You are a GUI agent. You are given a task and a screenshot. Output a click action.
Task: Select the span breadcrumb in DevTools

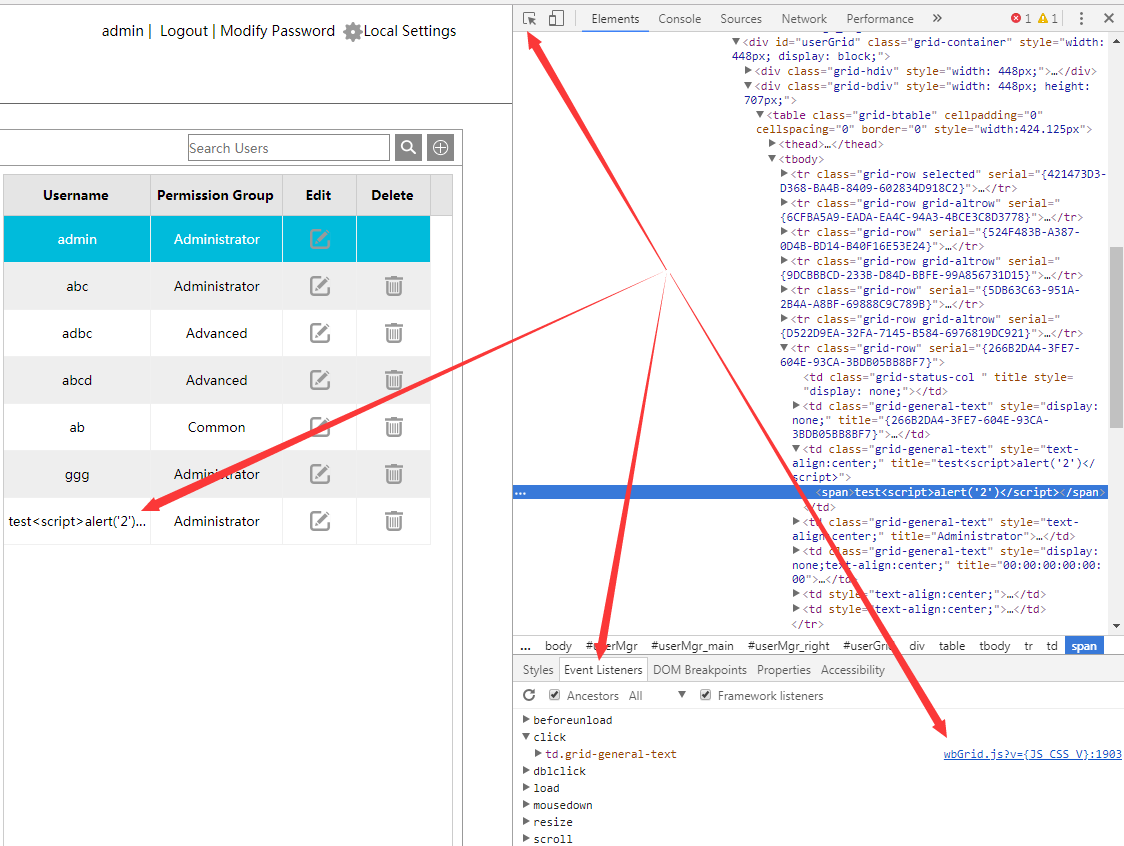(x=1084, y=646)
